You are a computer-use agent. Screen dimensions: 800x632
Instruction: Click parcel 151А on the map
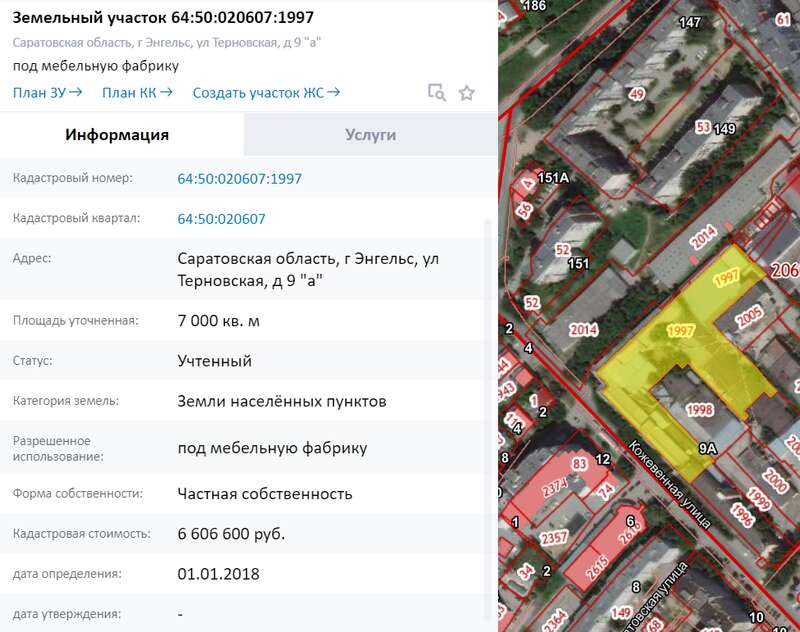[x=553, y=177]
